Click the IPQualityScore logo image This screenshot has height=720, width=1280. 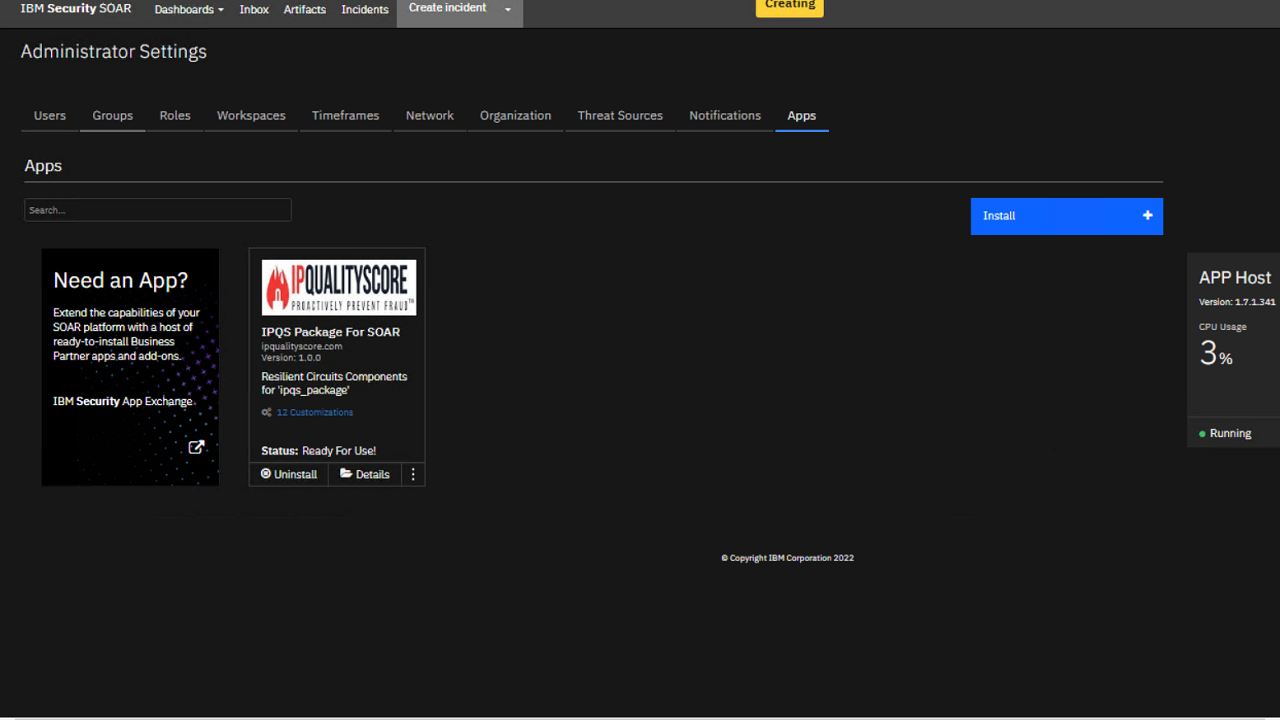click(338, 288)
